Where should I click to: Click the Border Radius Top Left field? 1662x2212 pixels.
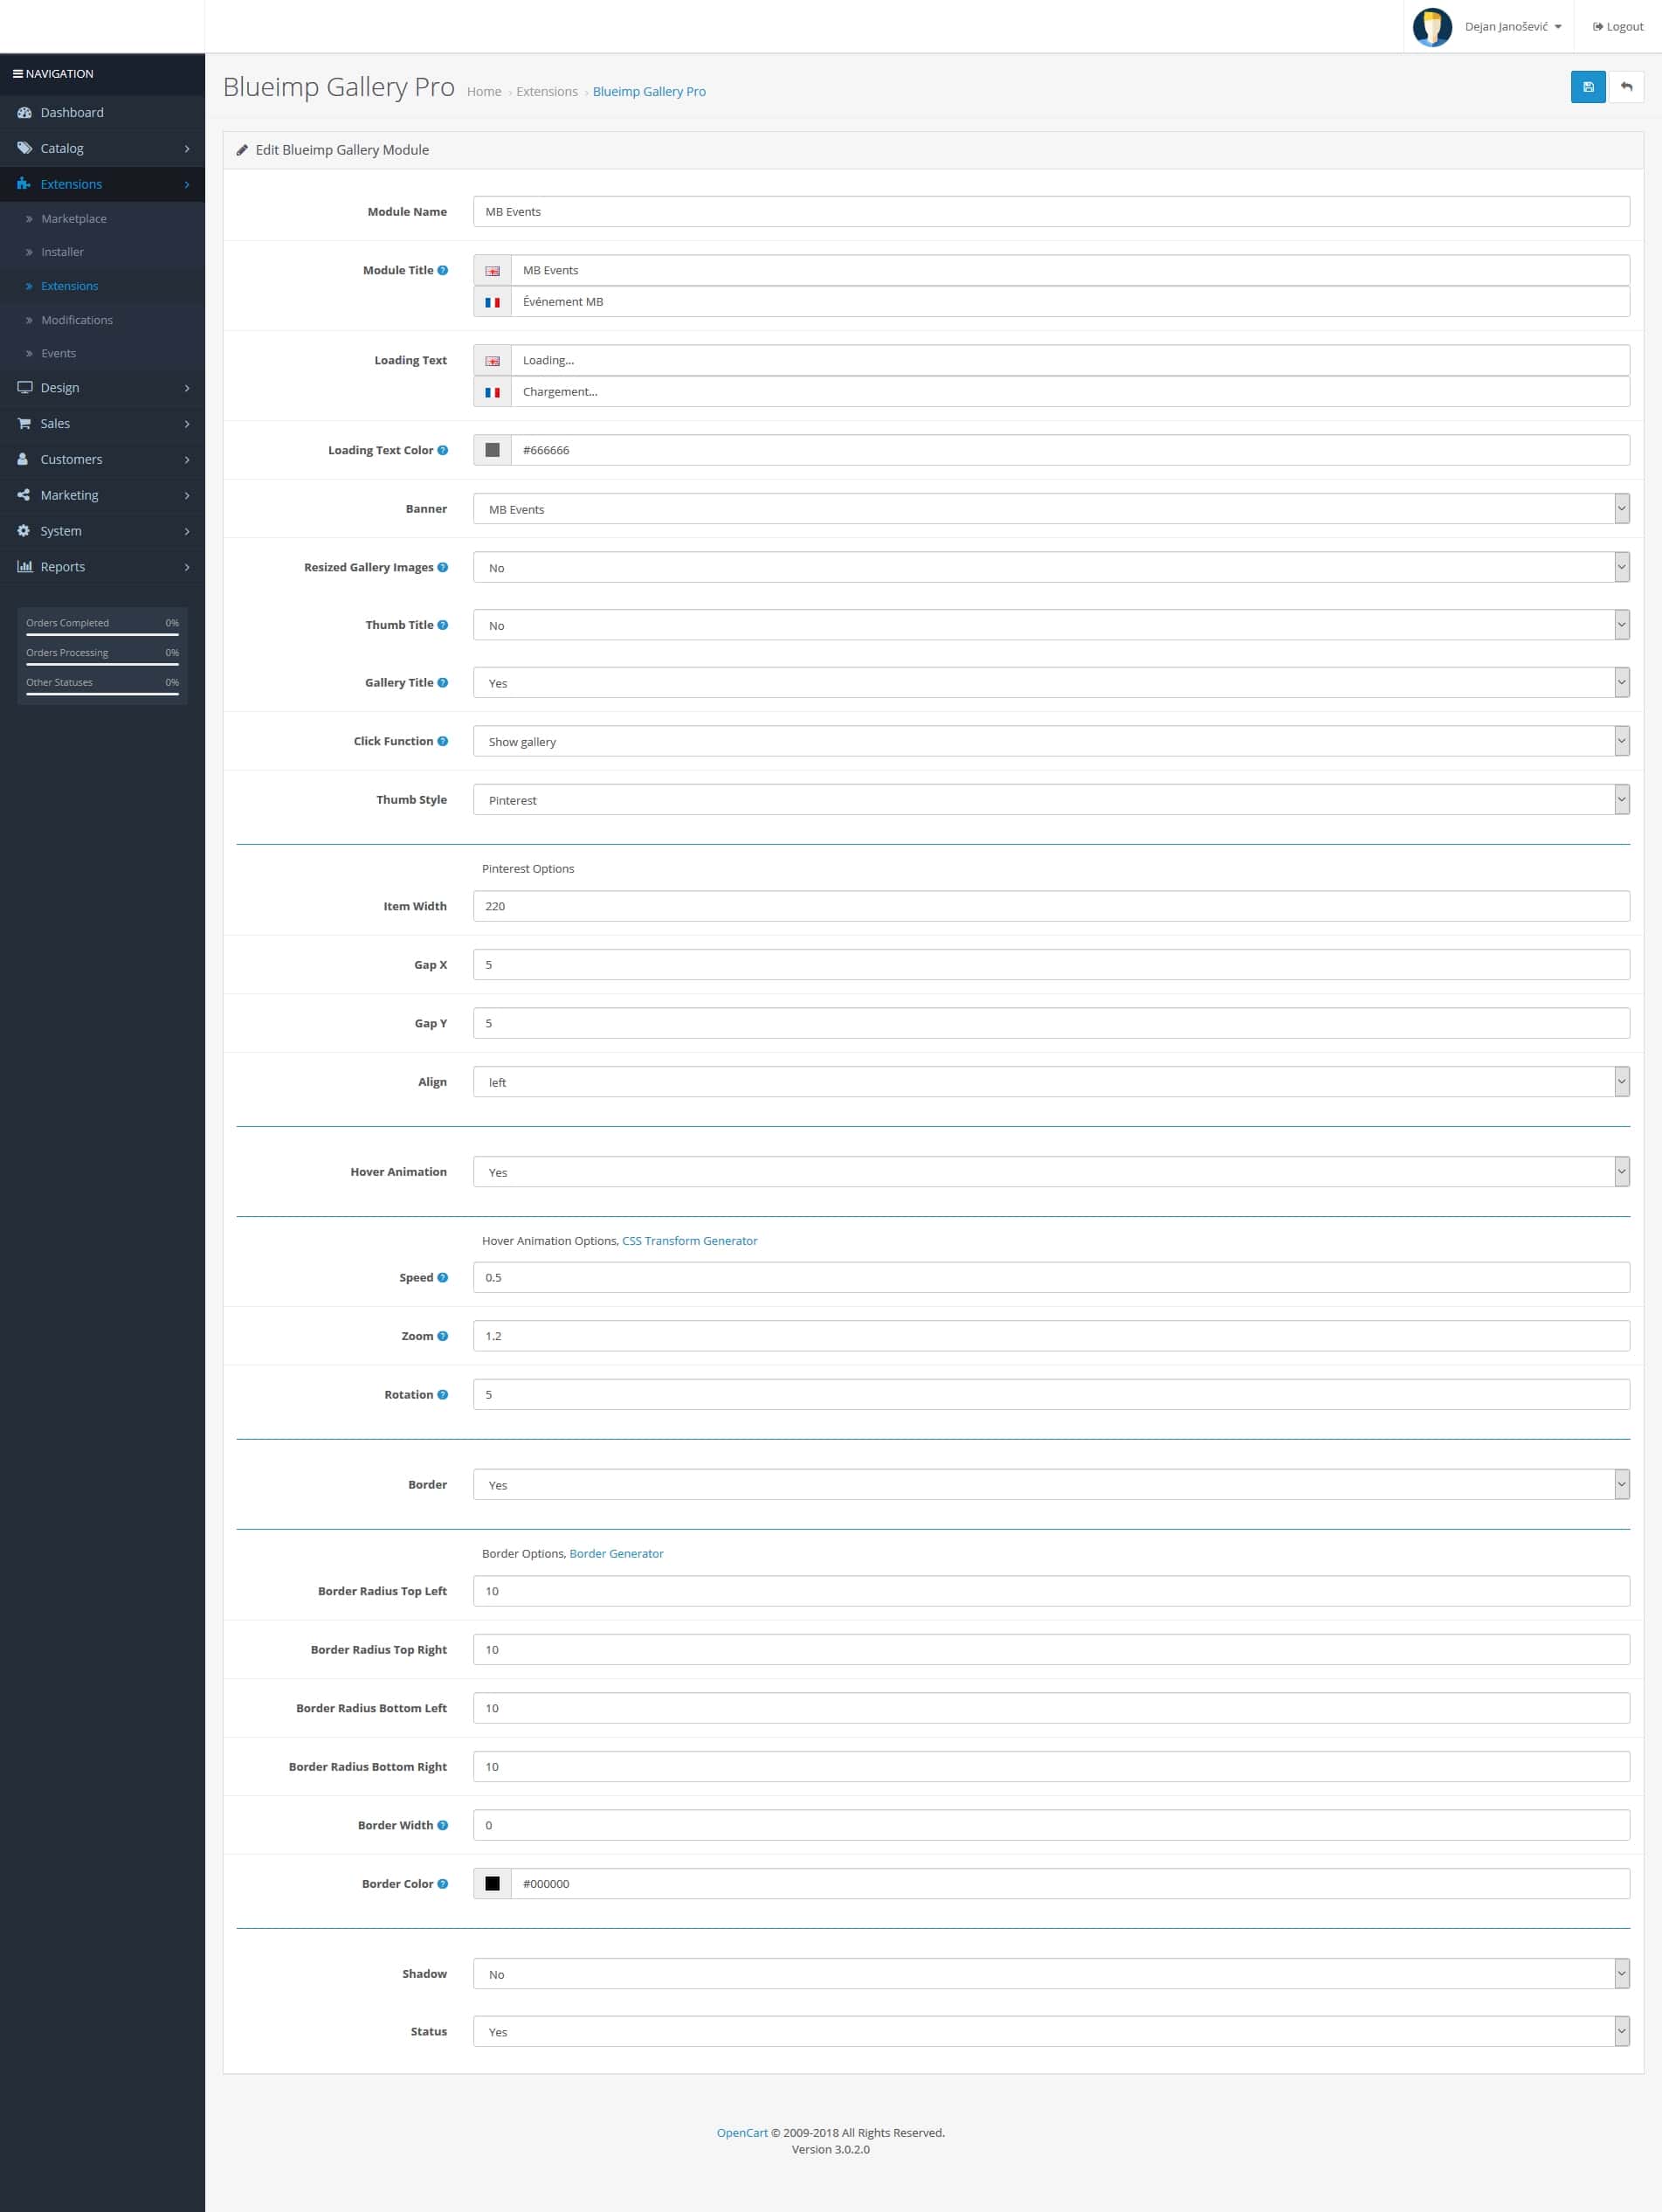click(1051, 1592)
